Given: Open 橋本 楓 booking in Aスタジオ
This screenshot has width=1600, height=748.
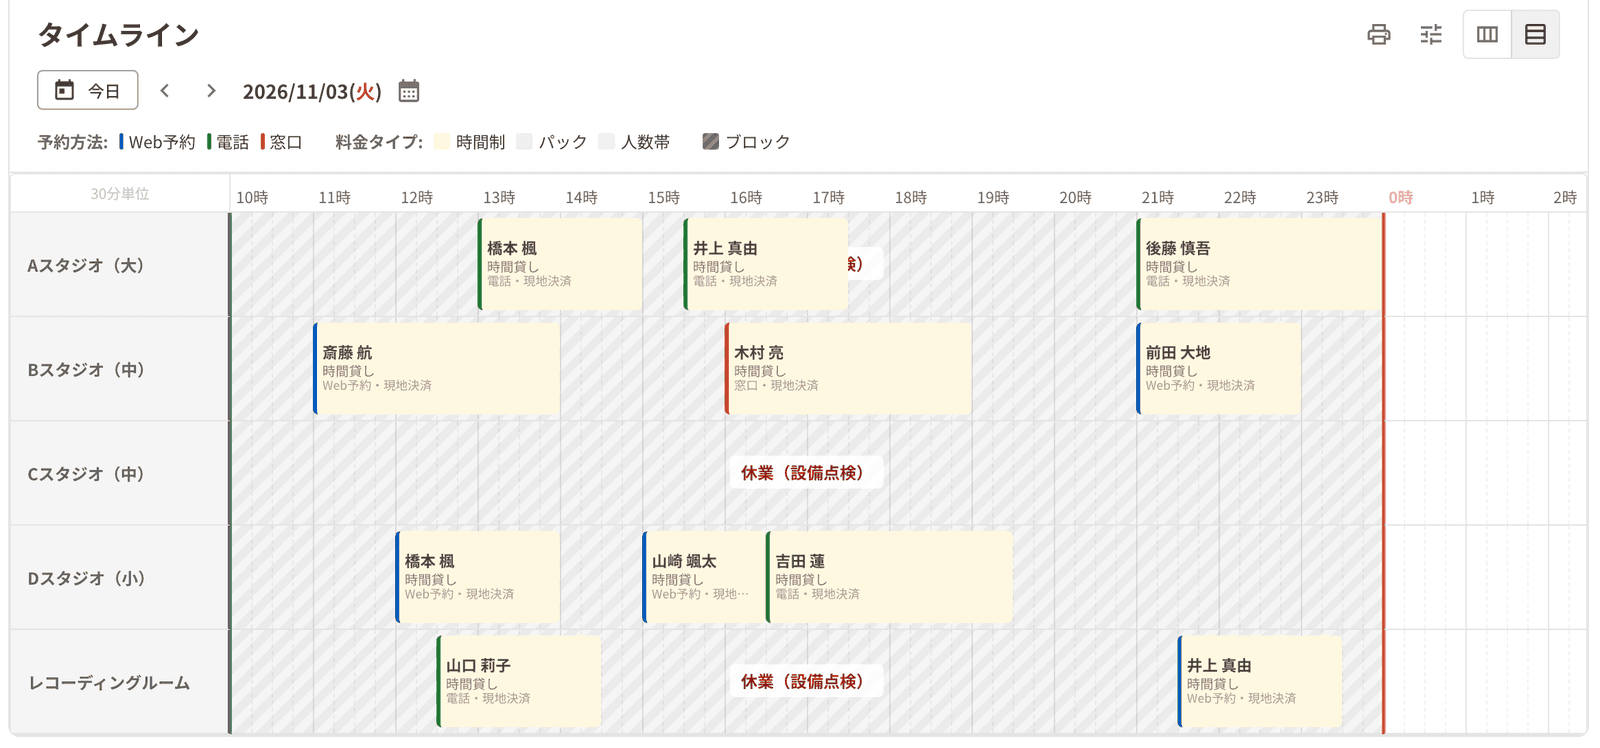Looking at the screenshot, I should coord(560,264).
